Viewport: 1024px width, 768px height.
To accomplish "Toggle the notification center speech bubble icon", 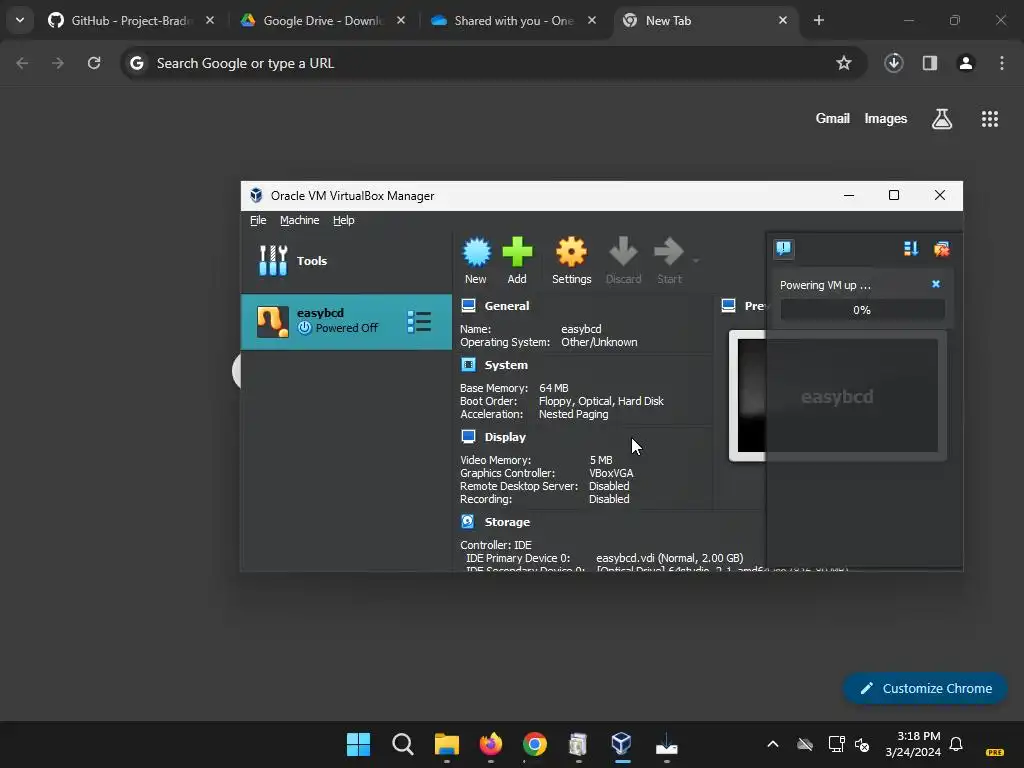I will (x=784, y=248).
